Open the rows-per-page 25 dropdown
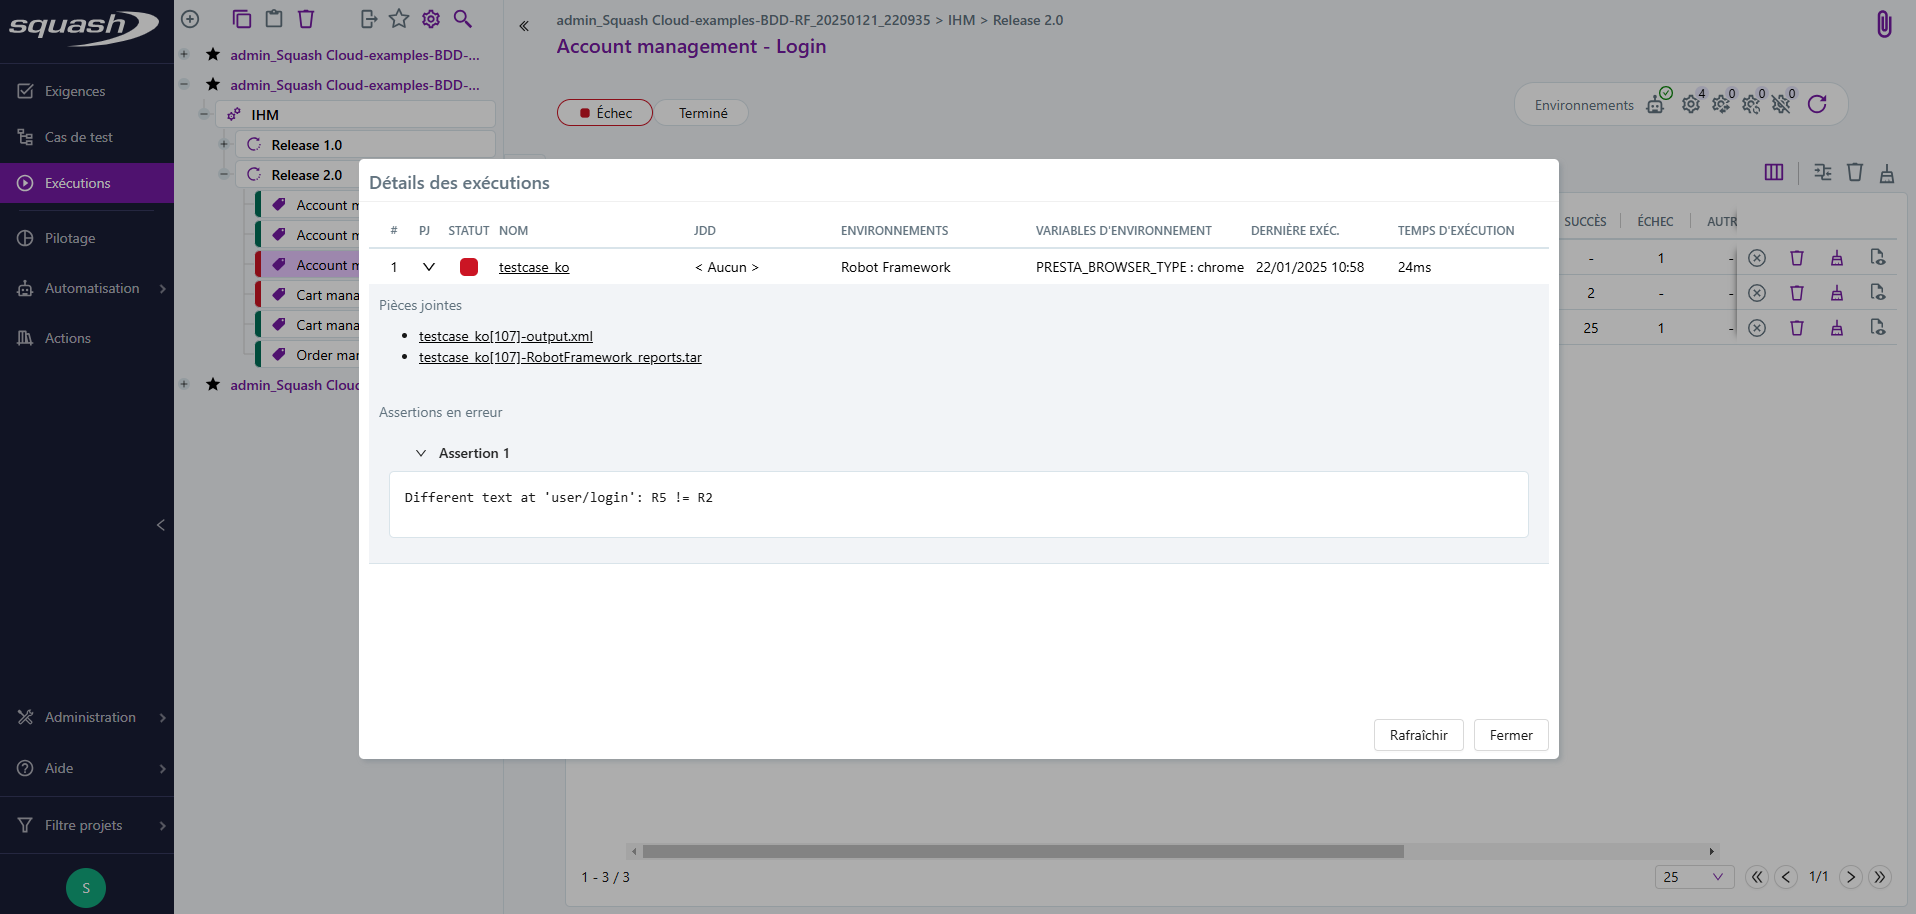Image resolution: width=1916 pixels, height=914 pixels. click(x=1693, y=877)
